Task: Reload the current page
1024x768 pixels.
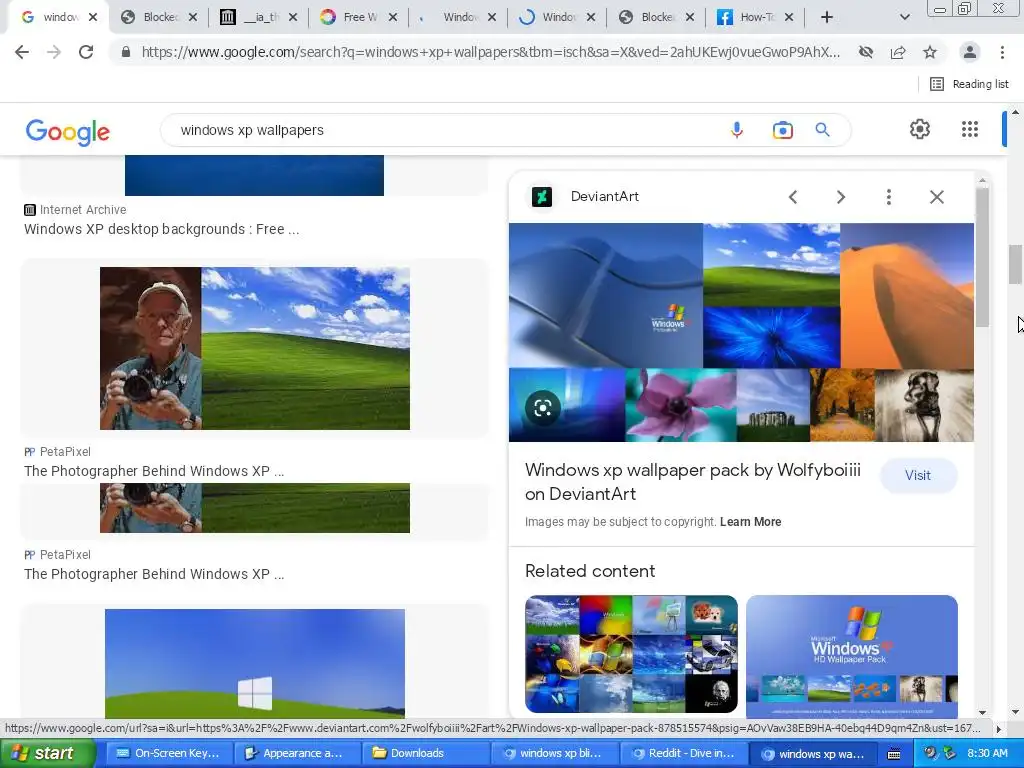Action: tap(86, 52)
